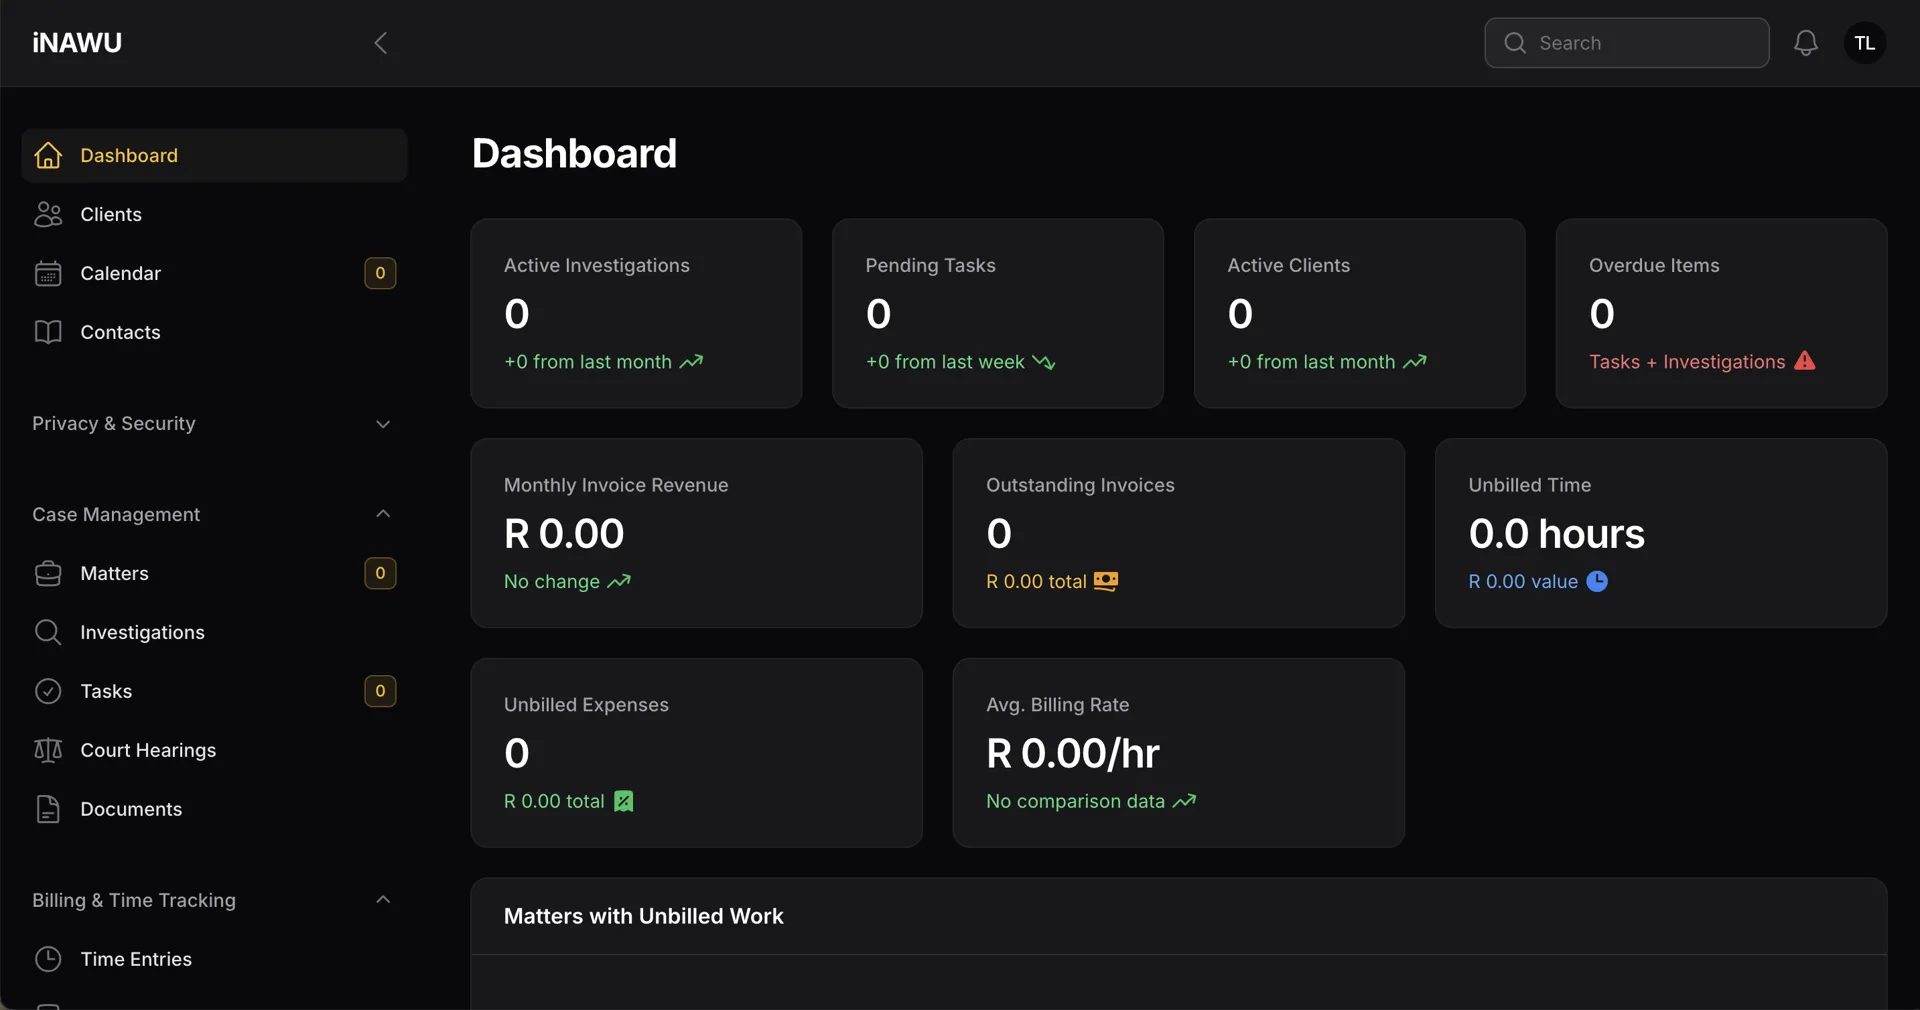1920x1010 pixels.
Task: Click the Investigations magnifier icon
Action: [x=48, y=632]
